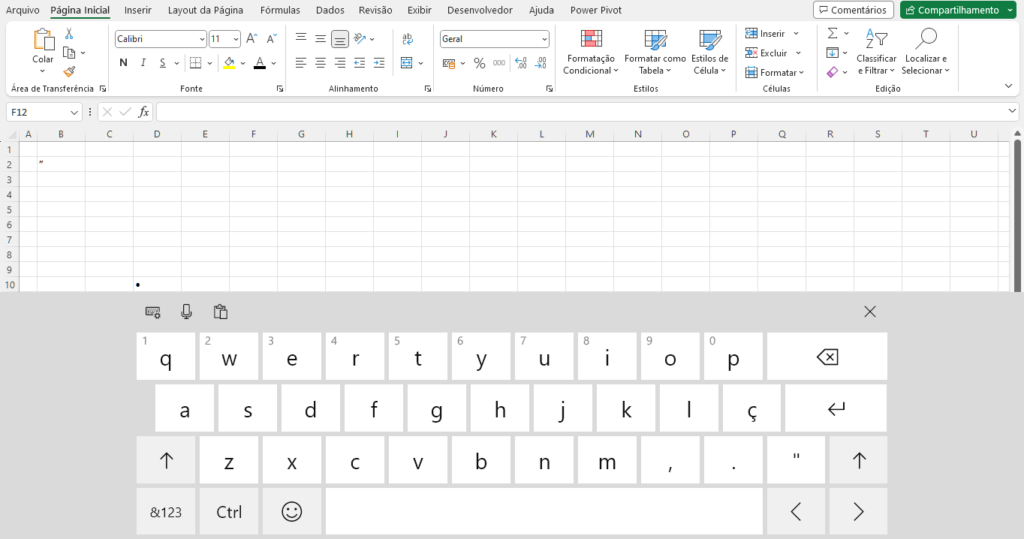Viewport: 1024px width, 539px height.
Task: Toggle left text alignment
Action: tap(300, 63)
